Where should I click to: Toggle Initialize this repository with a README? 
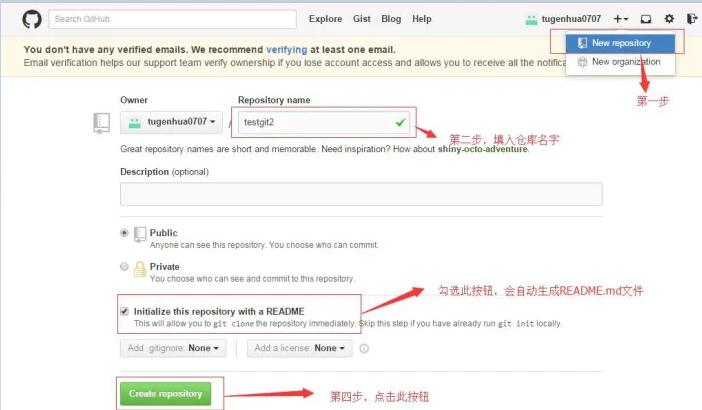pos(124,311)
